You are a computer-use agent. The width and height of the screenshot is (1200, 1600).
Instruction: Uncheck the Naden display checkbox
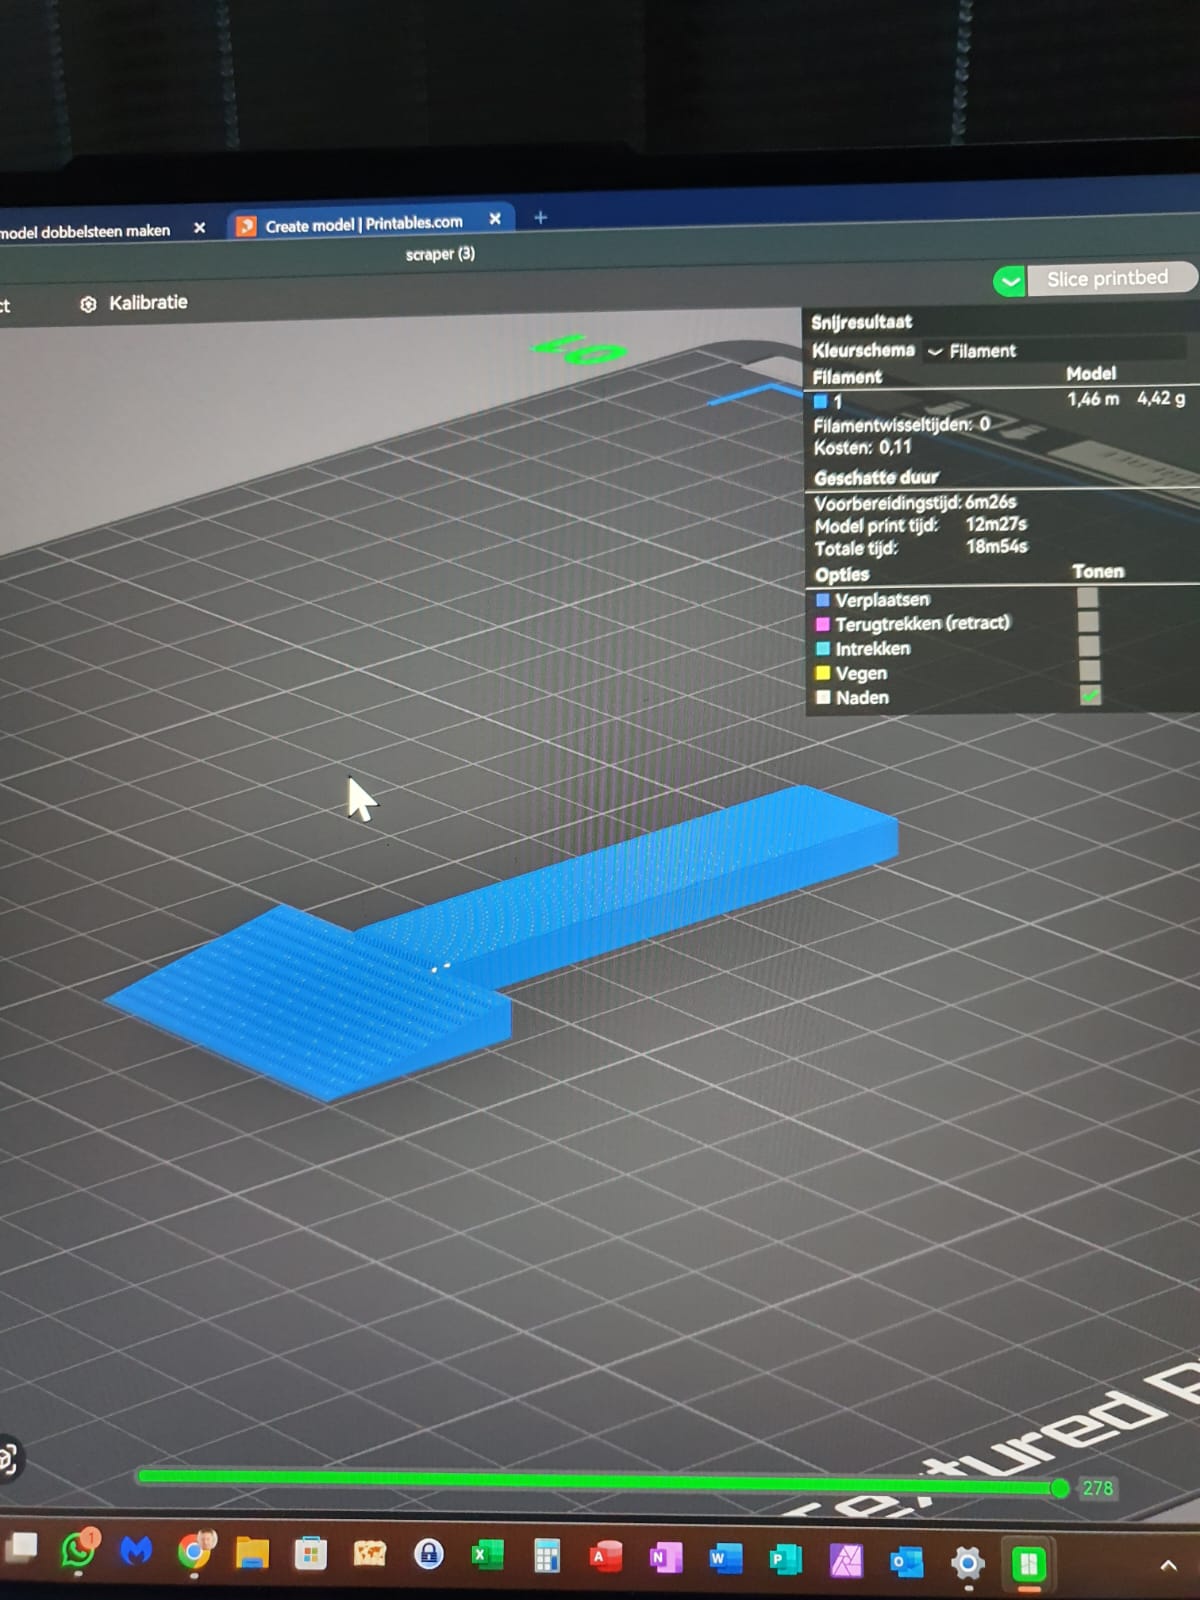pos(1090,695)
